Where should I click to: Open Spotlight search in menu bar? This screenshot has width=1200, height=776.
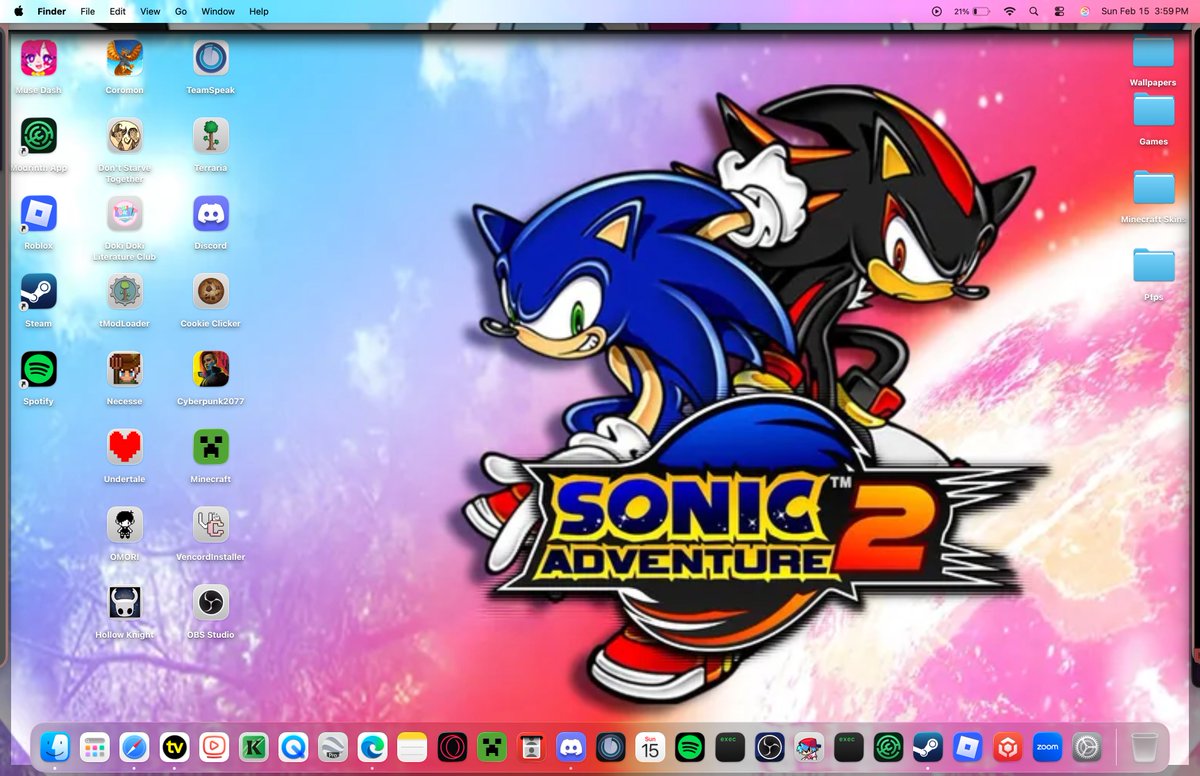[x=1034, y=11]
